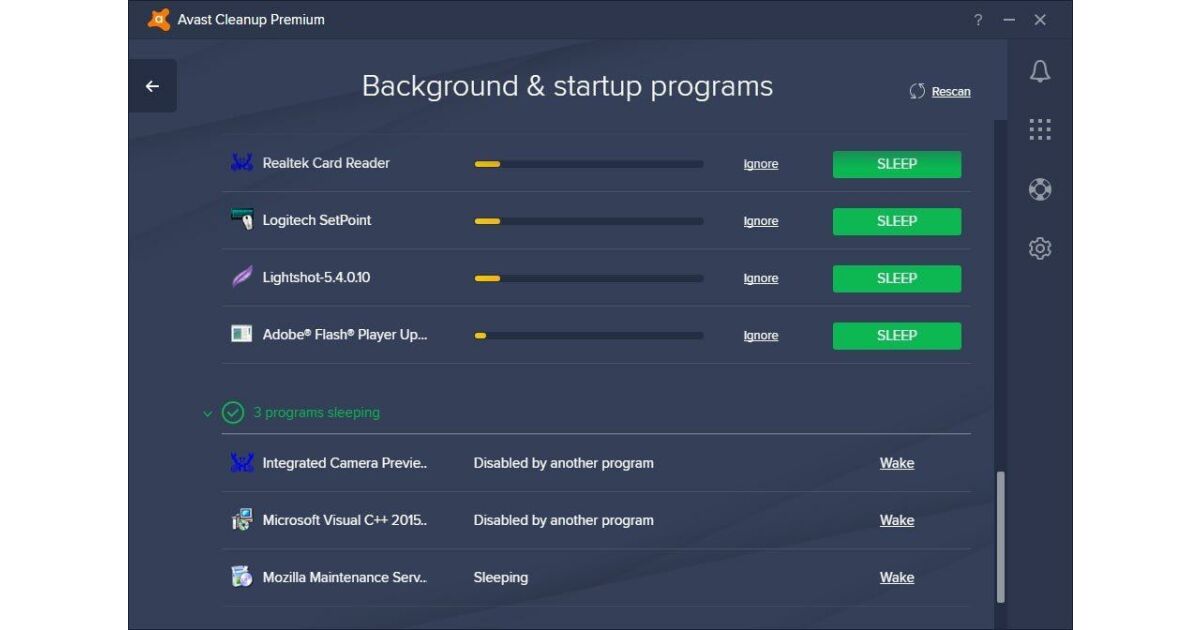Open the settings gear icon

click(1040, 248)
